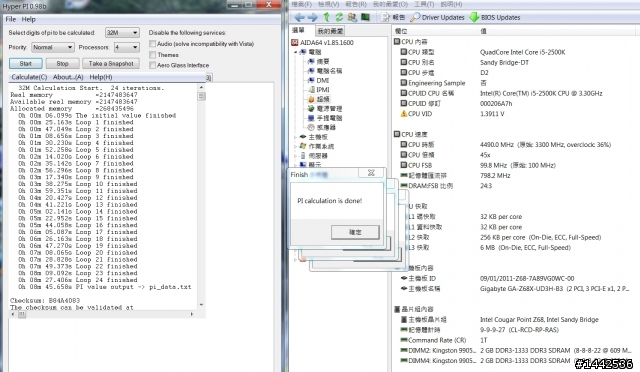Viewport: 640px width, 372px height.
Task: Click the horizontal scrollbar right arrow in log
Action: coord(192,314)
